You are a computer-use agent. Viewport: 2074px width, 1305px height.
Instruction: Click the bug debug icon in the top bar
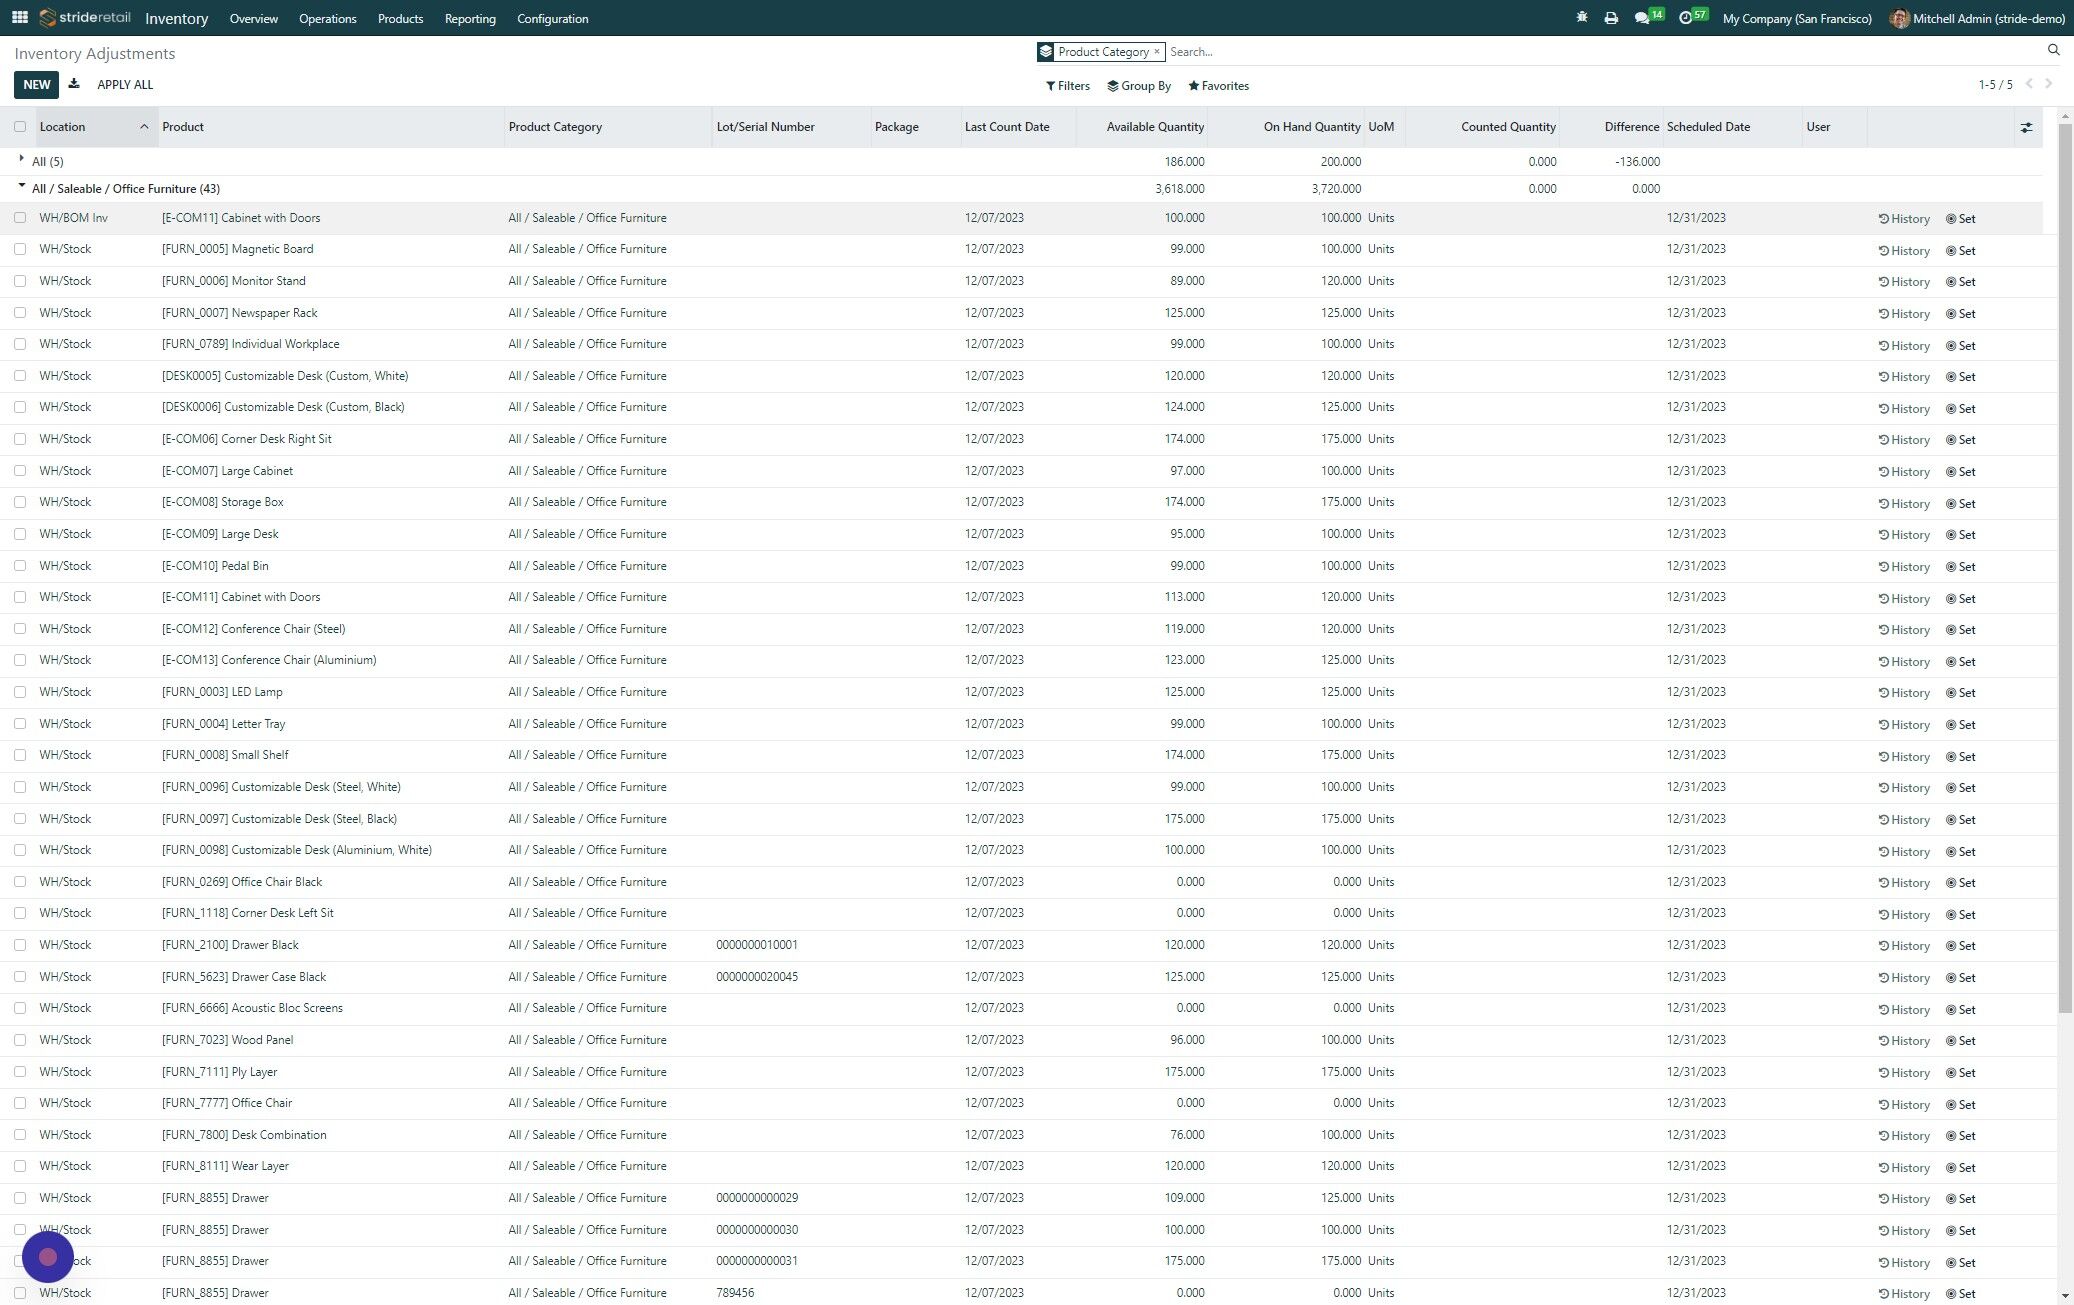pyautogui.click(x=1581, y=18)
